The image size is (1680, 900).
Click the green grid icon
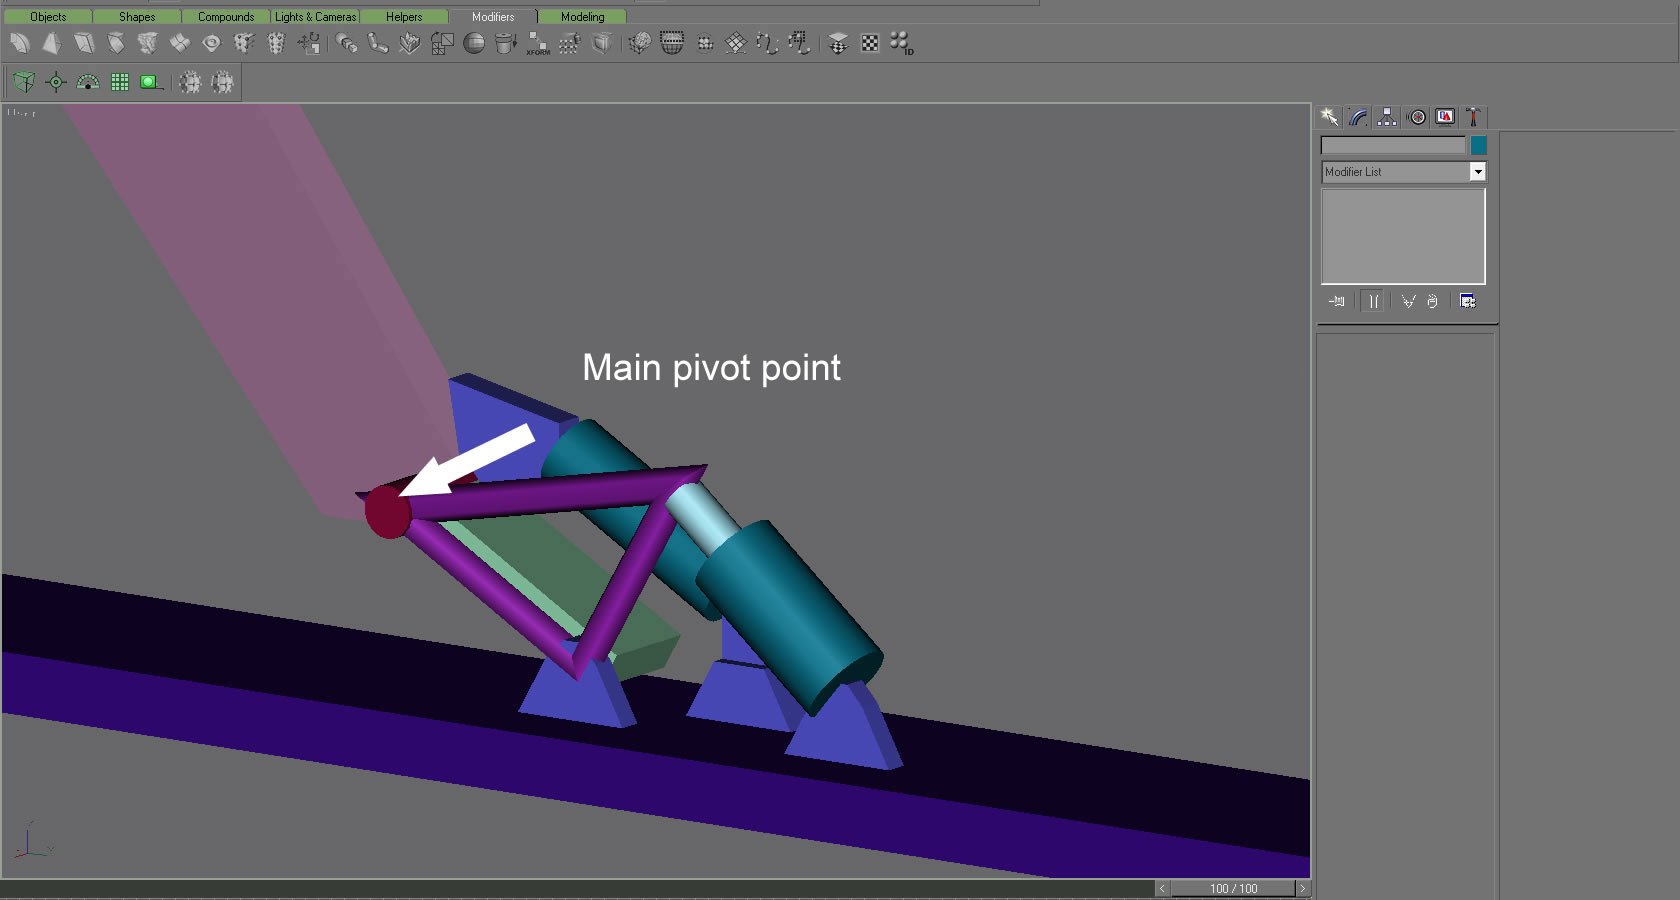120,82
